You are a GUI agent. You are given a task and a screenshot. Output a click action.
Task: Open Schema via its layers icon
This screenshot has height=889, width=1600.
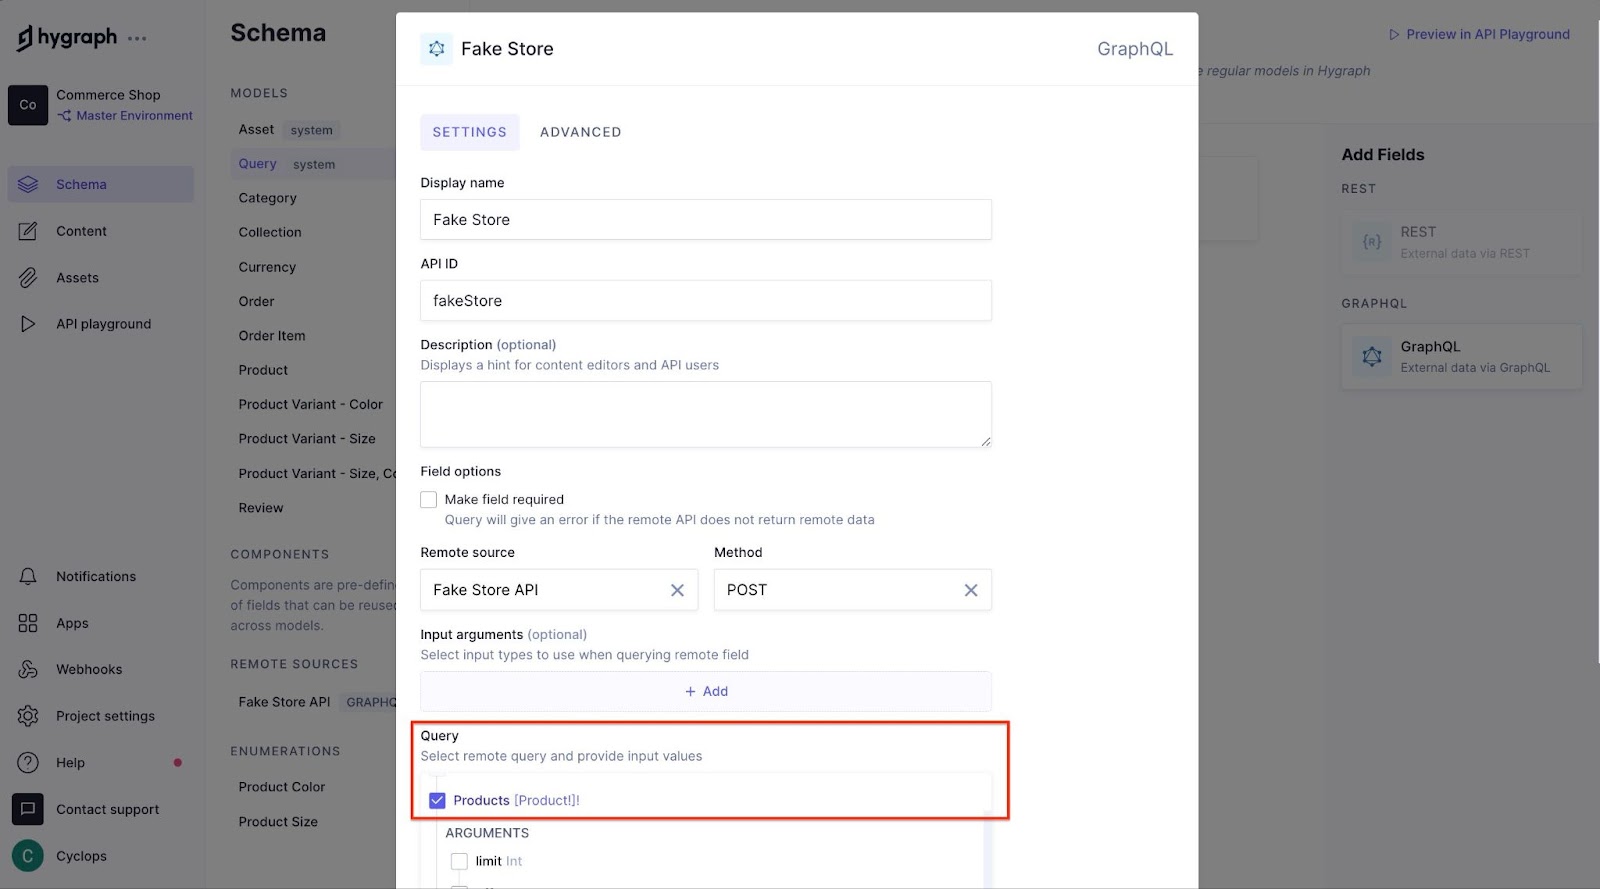pyautogui.click(x=28, y=184)
